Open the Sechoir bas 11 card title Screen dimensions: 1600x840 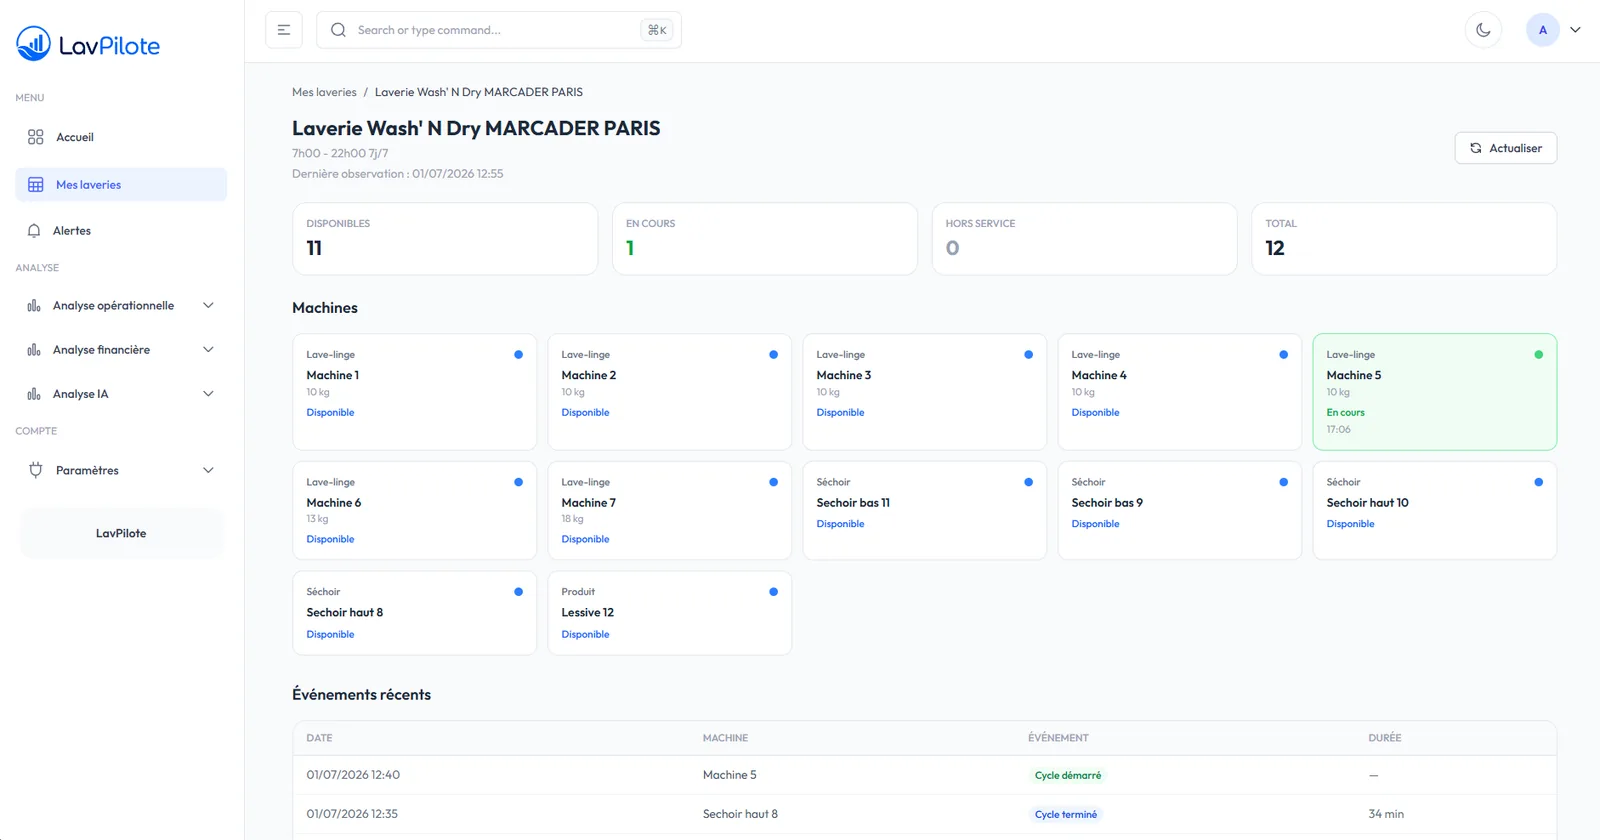(853, 503)
